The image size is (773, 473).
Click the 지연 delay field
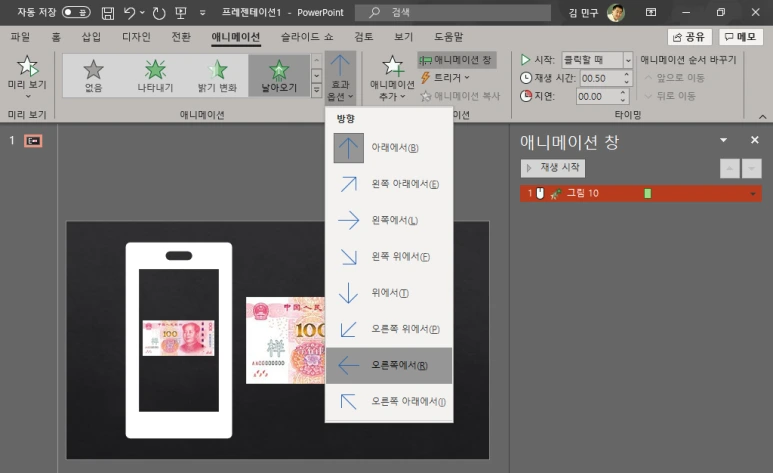coord(597,96)
